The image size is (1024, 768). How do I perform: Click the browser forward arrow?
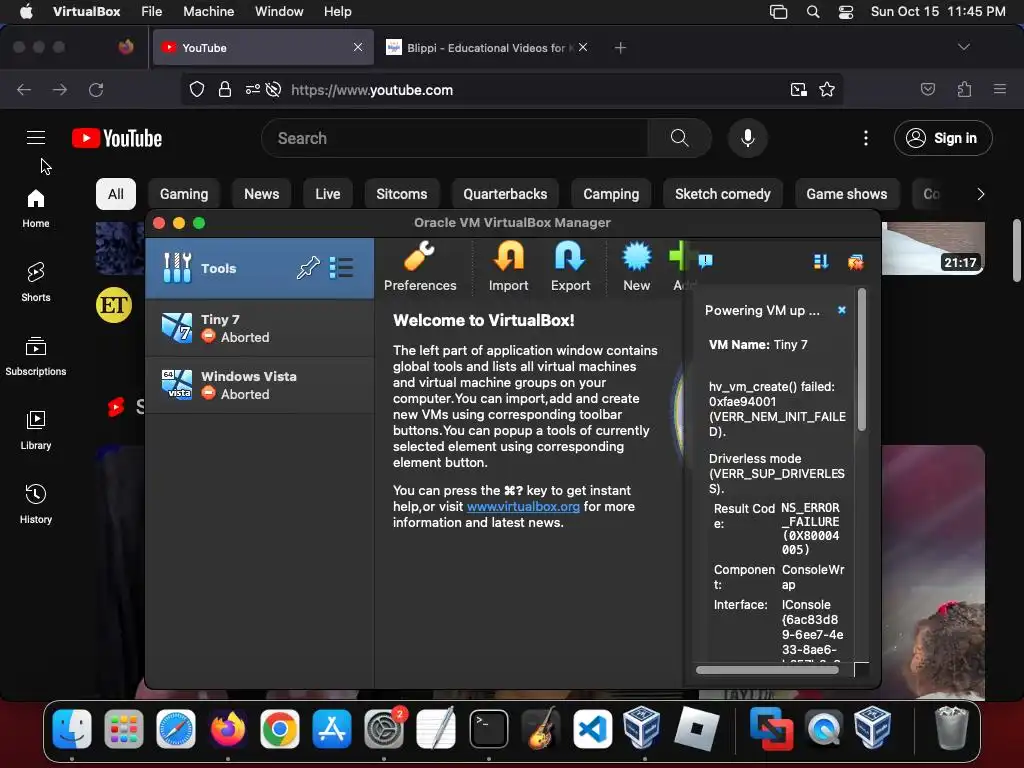[x=60, y=89]
